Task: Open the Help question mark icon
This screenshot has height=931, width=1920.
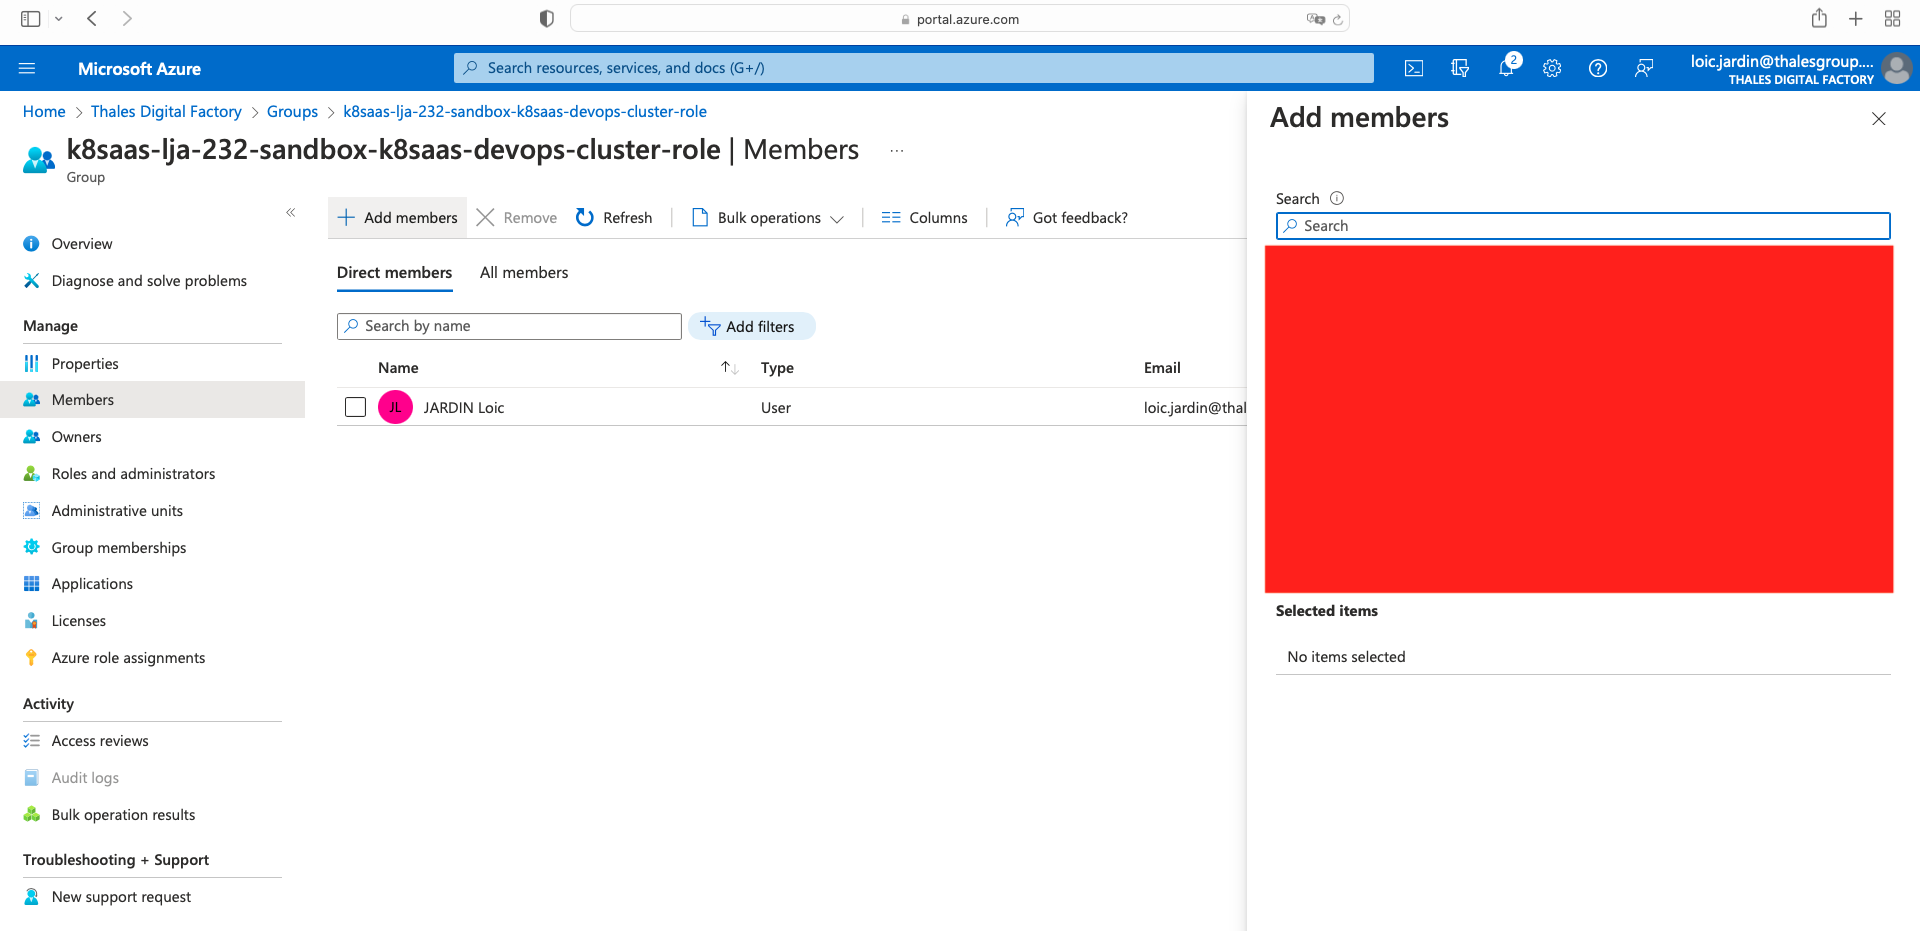Action: pyautogui.click(x=1598, y=68)
